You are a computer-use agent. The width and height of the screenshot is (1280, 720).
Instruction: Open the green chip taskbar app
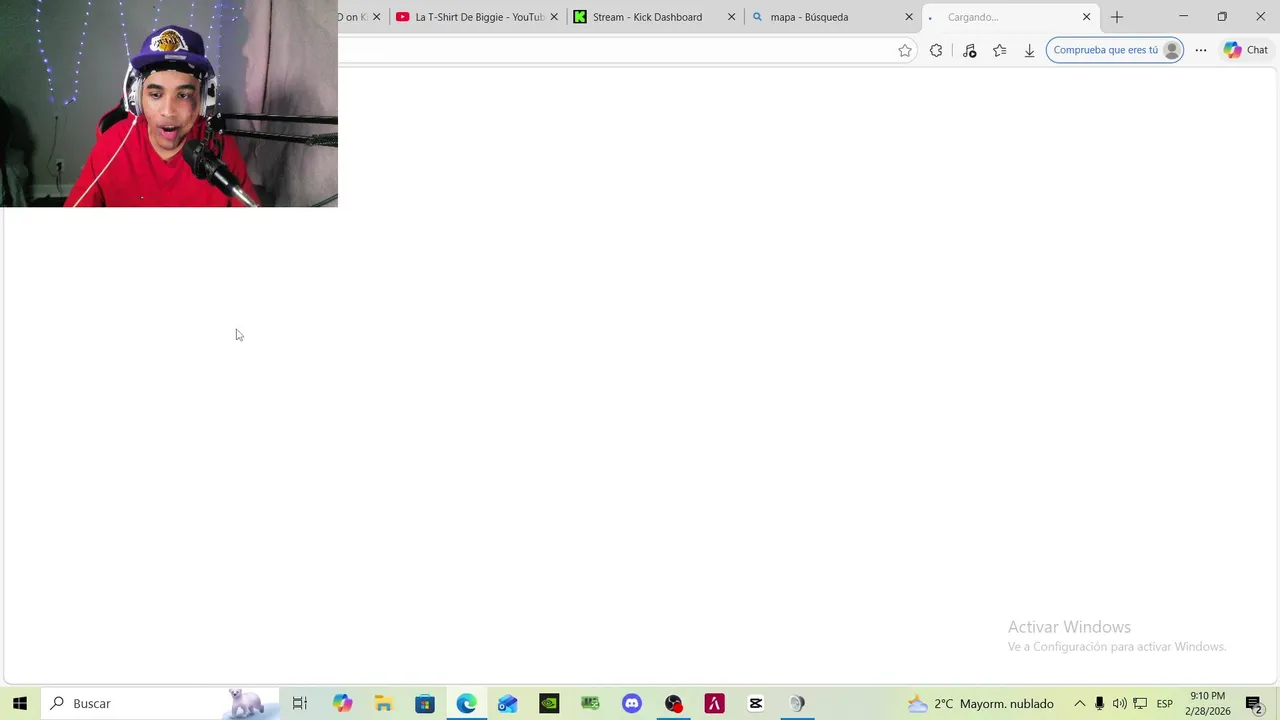(590, 703)
